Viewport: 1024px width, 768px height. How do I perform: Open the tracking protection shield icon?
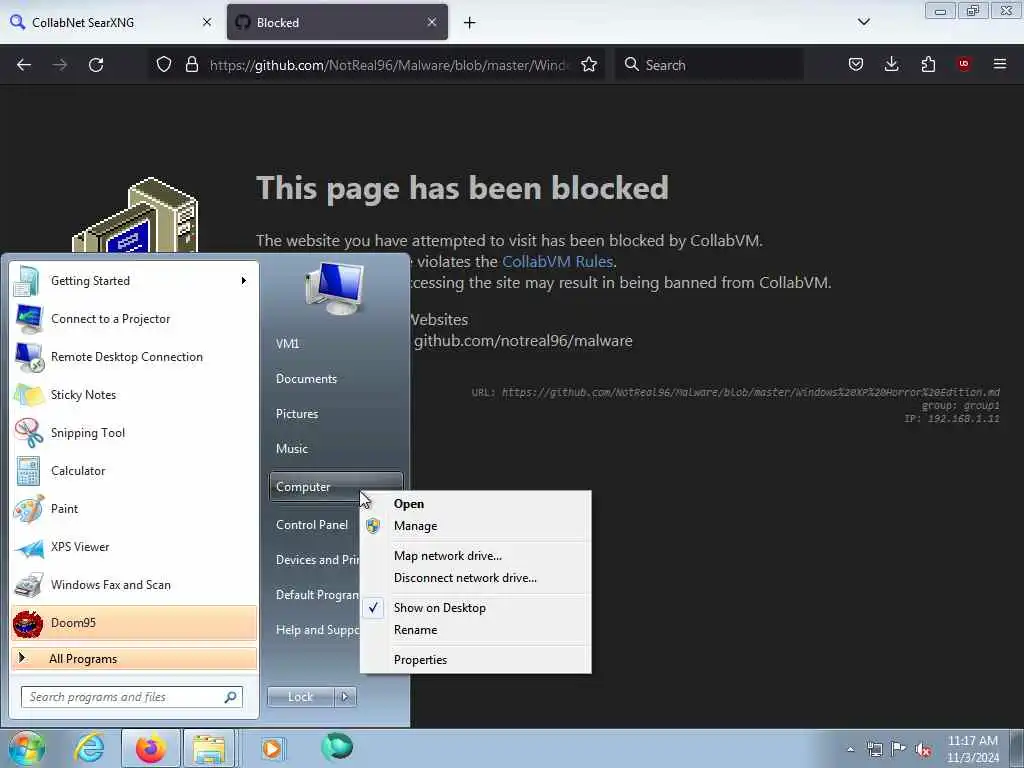tap(164, 64)
